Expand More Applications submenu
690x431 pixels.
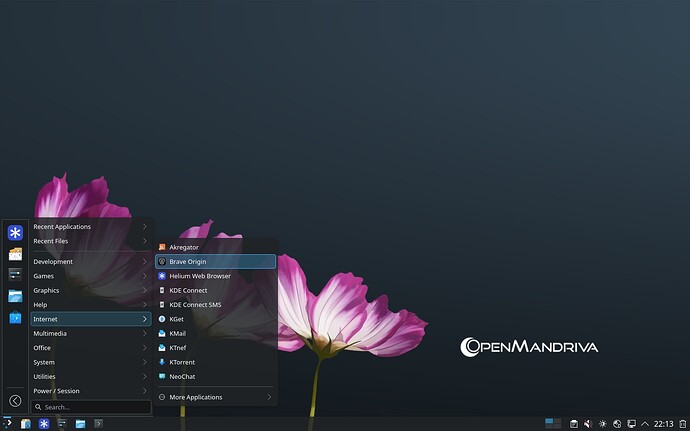coord(216,397)
